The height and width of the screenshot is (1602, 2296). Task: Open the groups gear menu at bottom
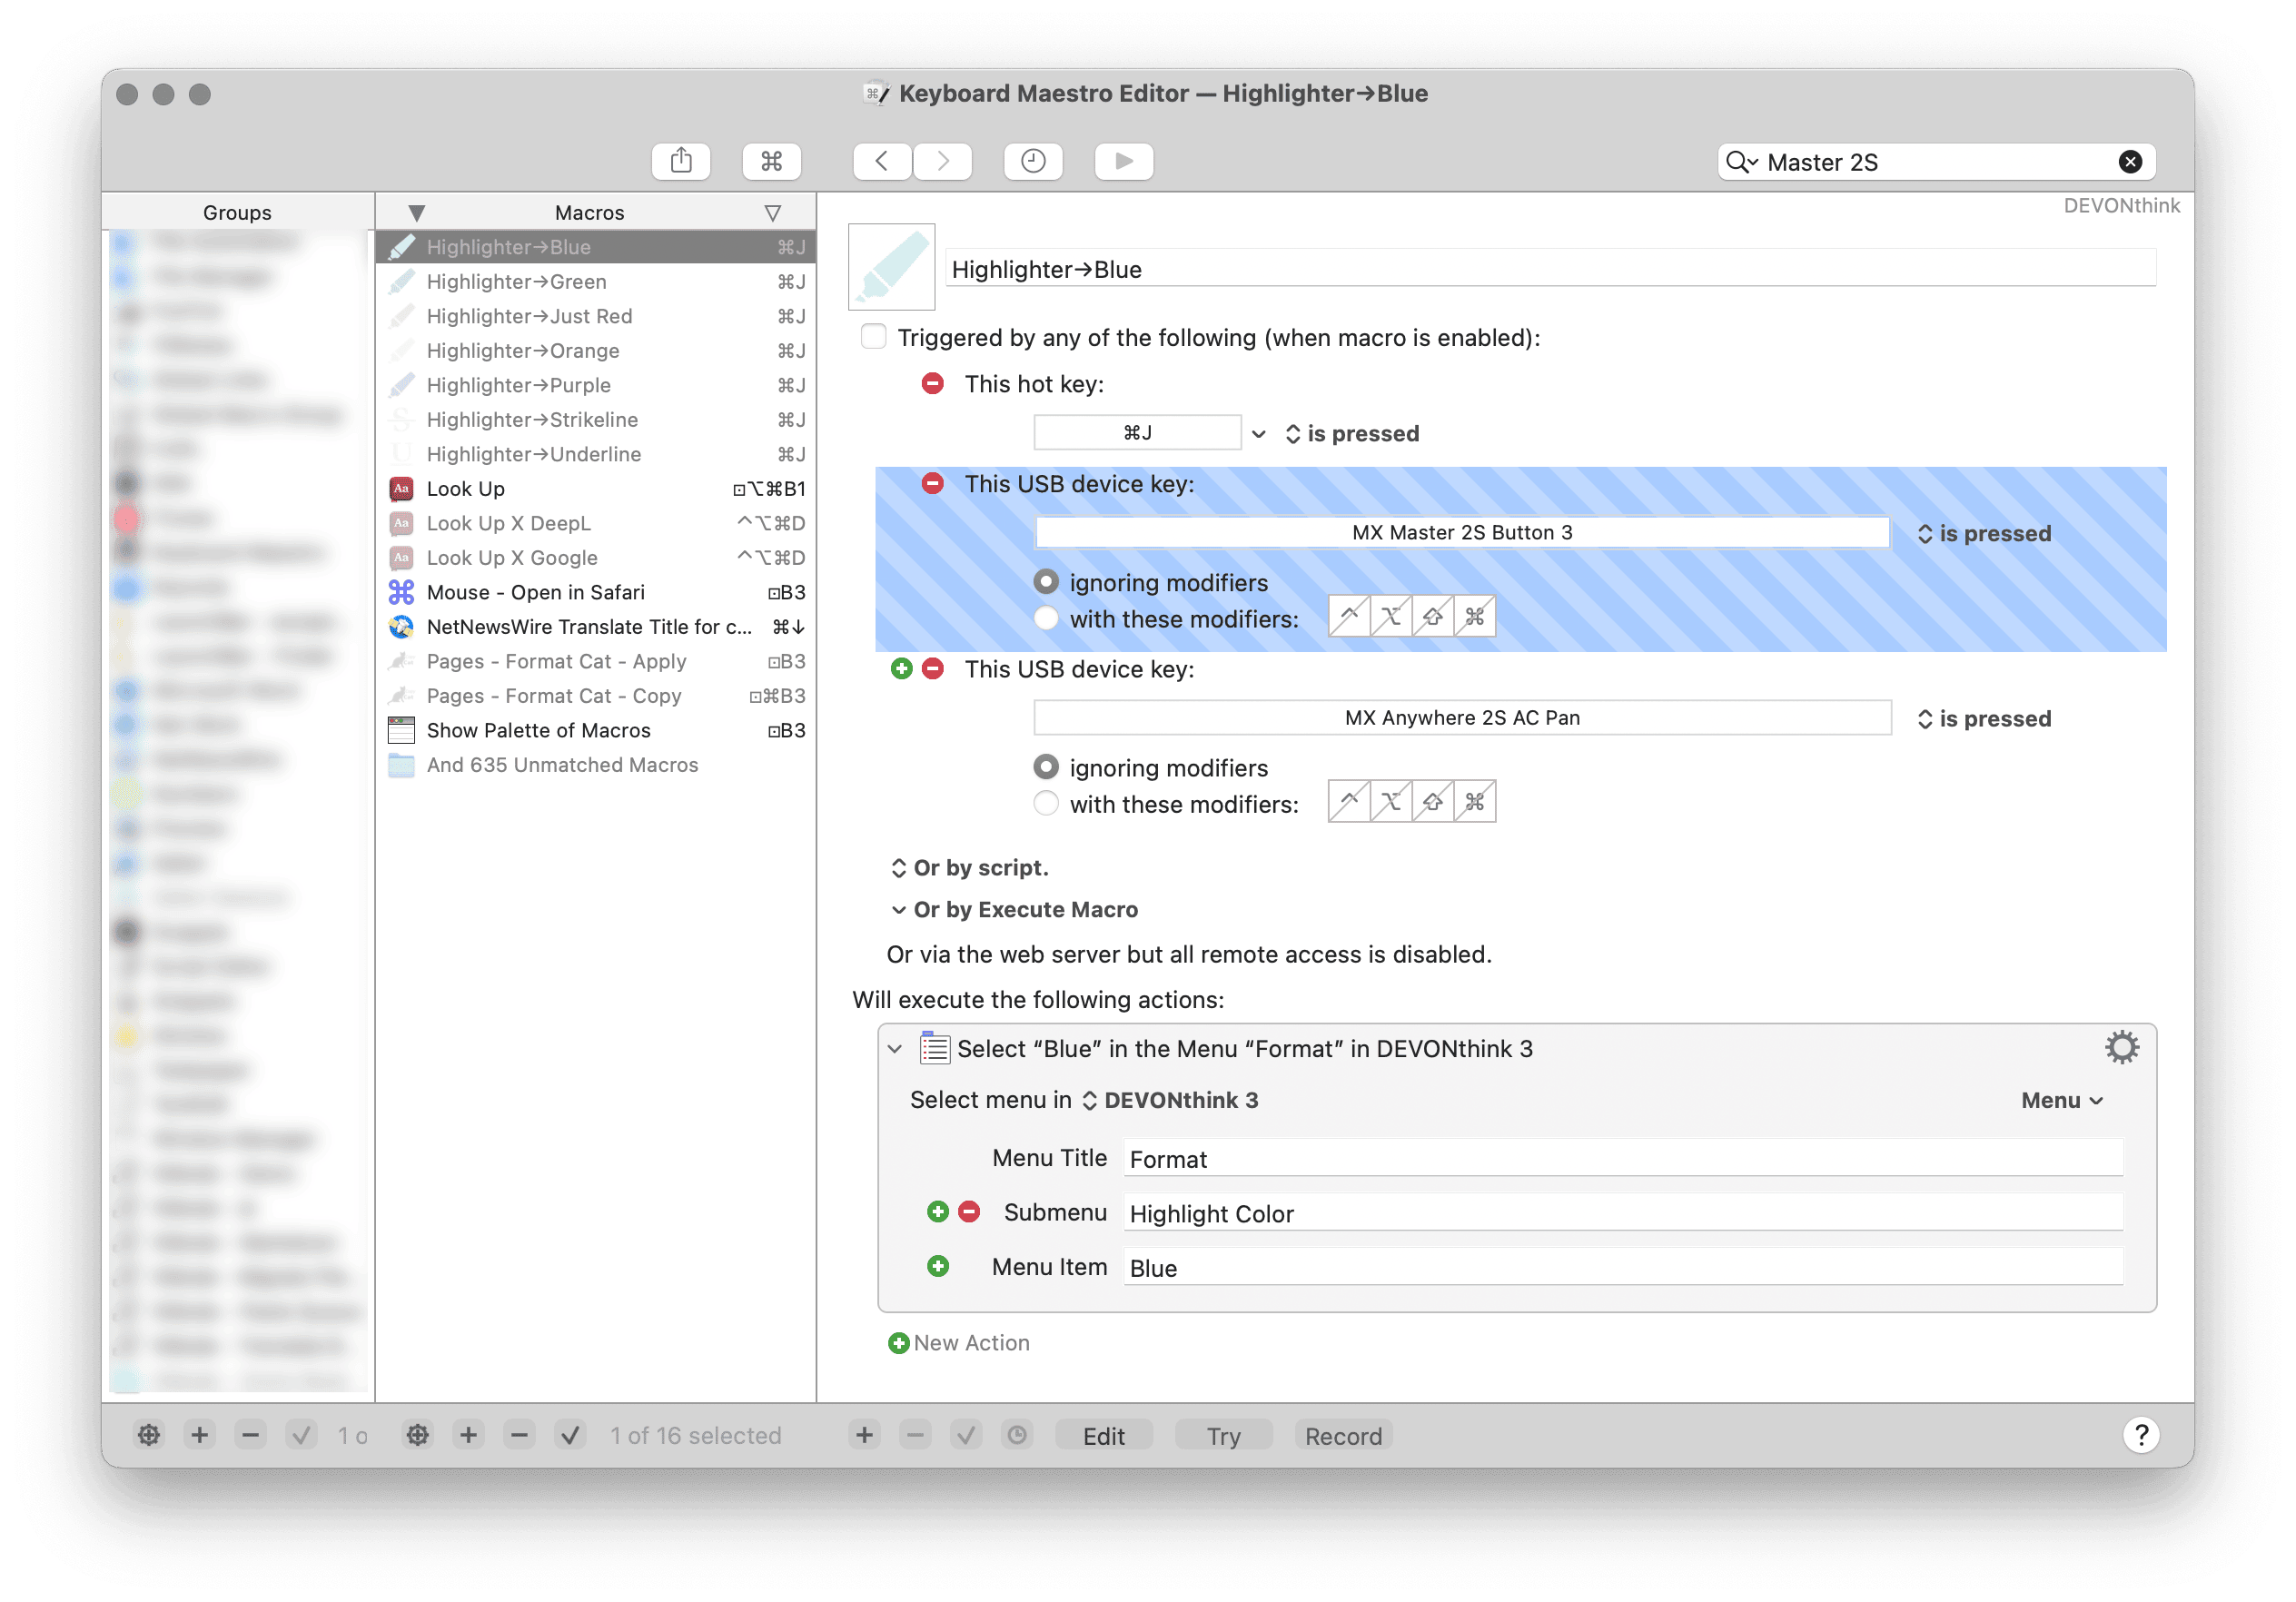tap(148, 1436)
